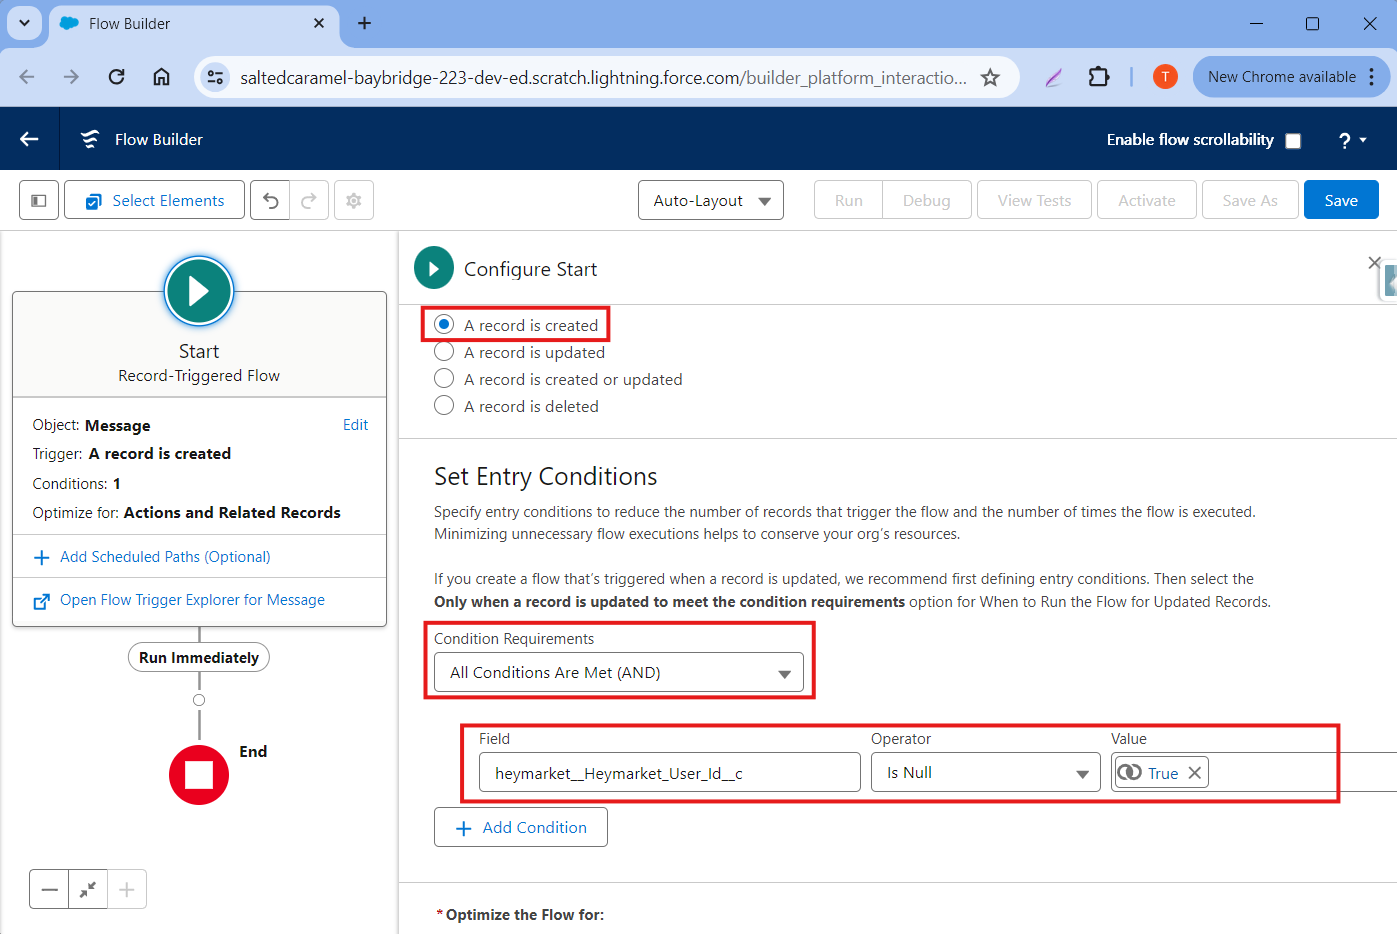This screenshot has height=934, width=1397.
Task: Go back with the Flow Builder back arrow
Action: pos(29,139)
